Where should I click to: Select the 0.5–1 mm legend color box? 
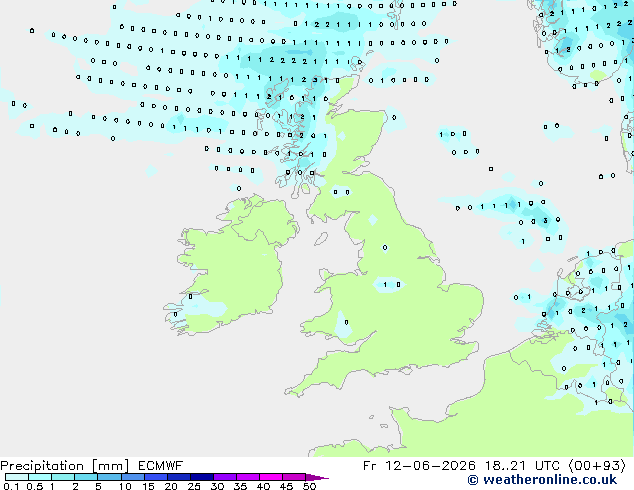(x=40, y=477)
